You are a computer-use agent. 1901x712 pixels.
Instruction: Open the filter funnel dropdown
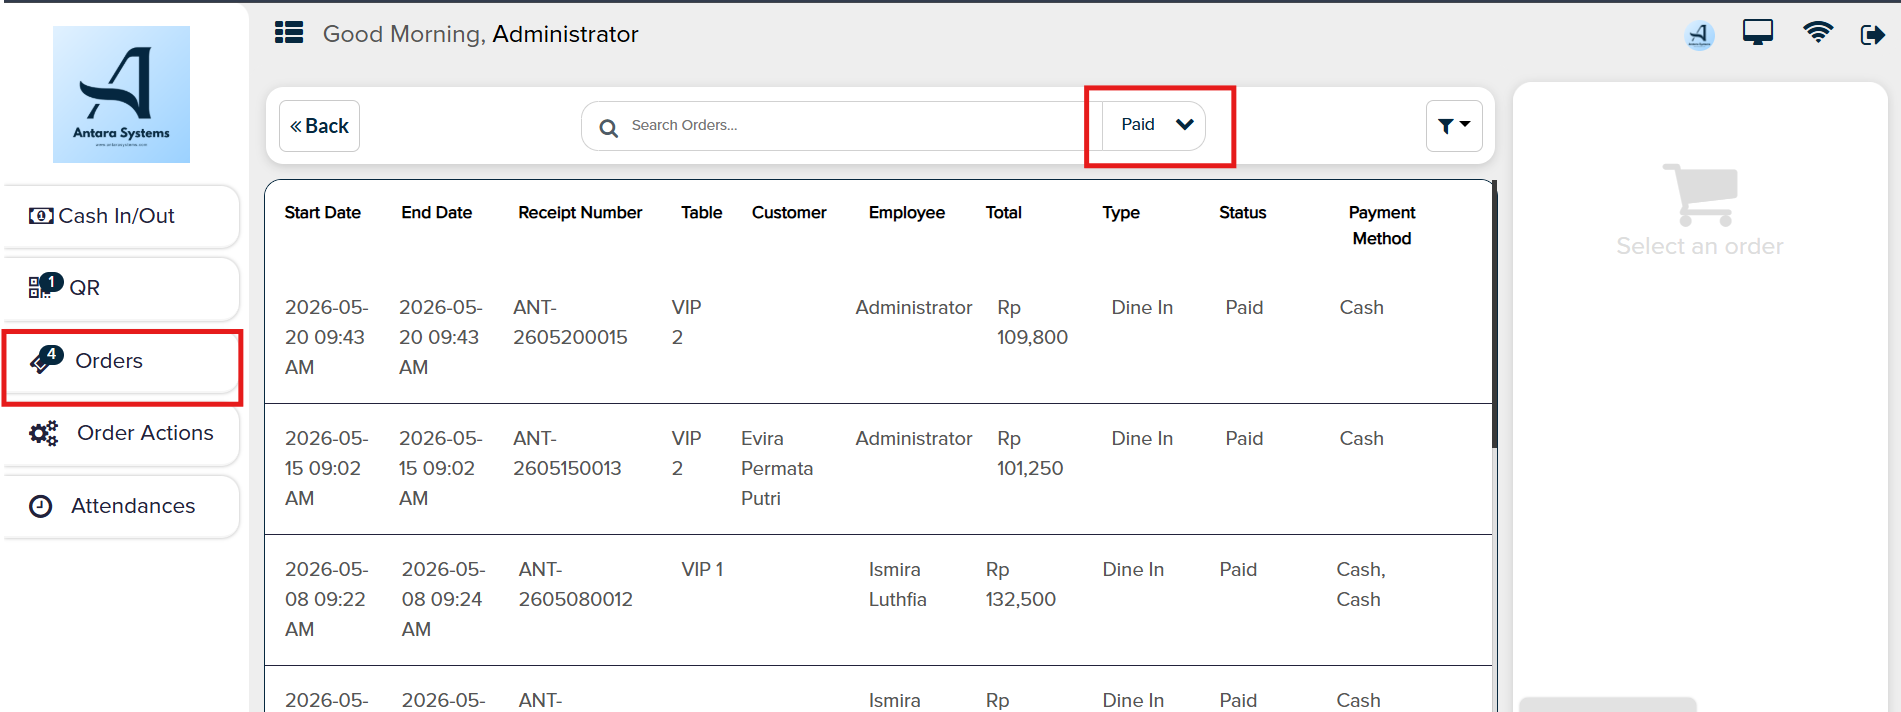pos(1454,126)
